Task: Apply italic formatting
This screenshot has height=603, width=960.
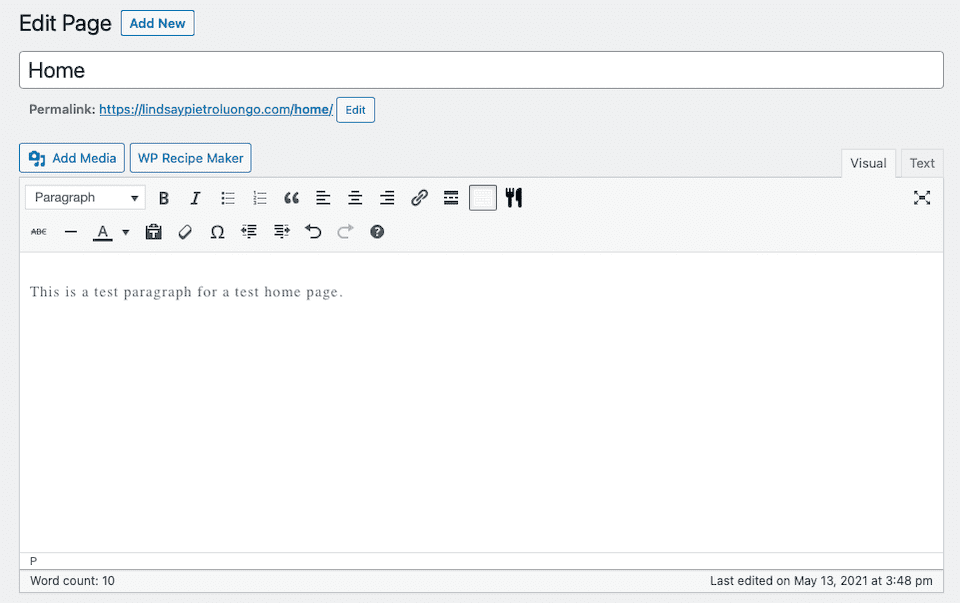Action: (195, 197)
